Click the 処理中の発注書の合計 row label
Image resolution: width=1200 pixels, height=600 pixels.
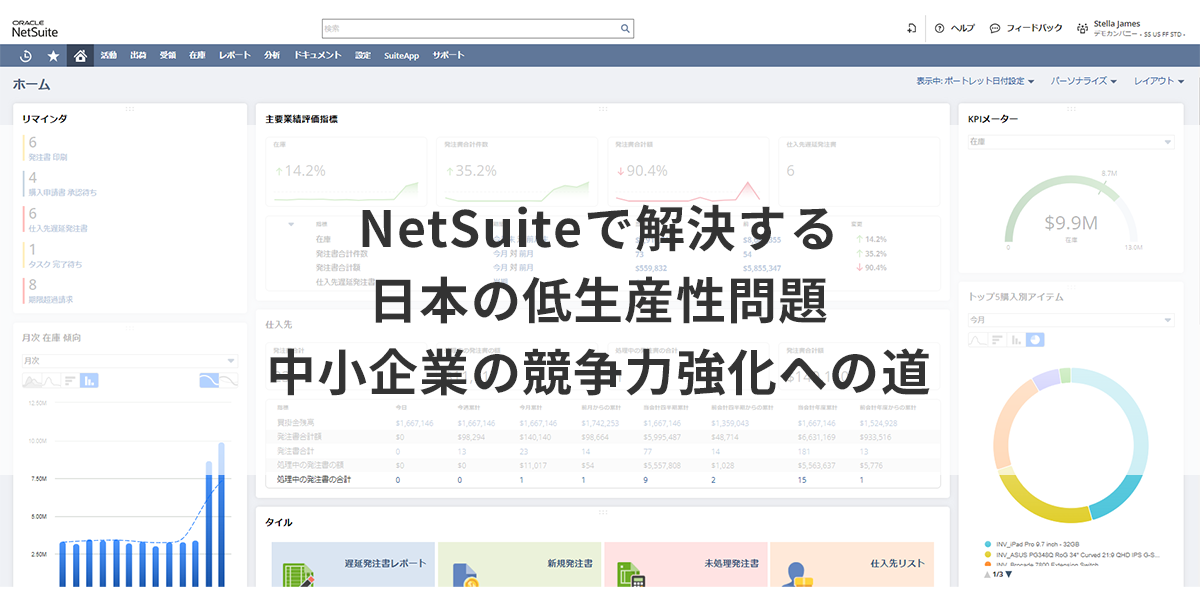tap(315, 480)
